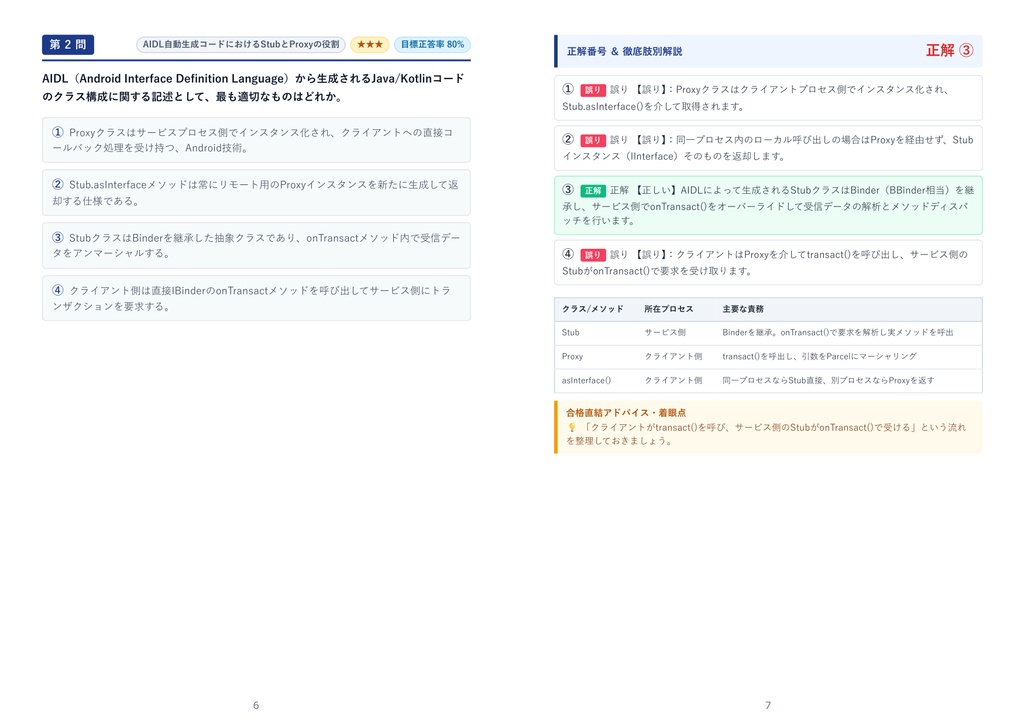The image size is (1024, 727).
Task: Select answer option ① about the Proxy class
Action: pyautogui.click(x=256, y=140)
